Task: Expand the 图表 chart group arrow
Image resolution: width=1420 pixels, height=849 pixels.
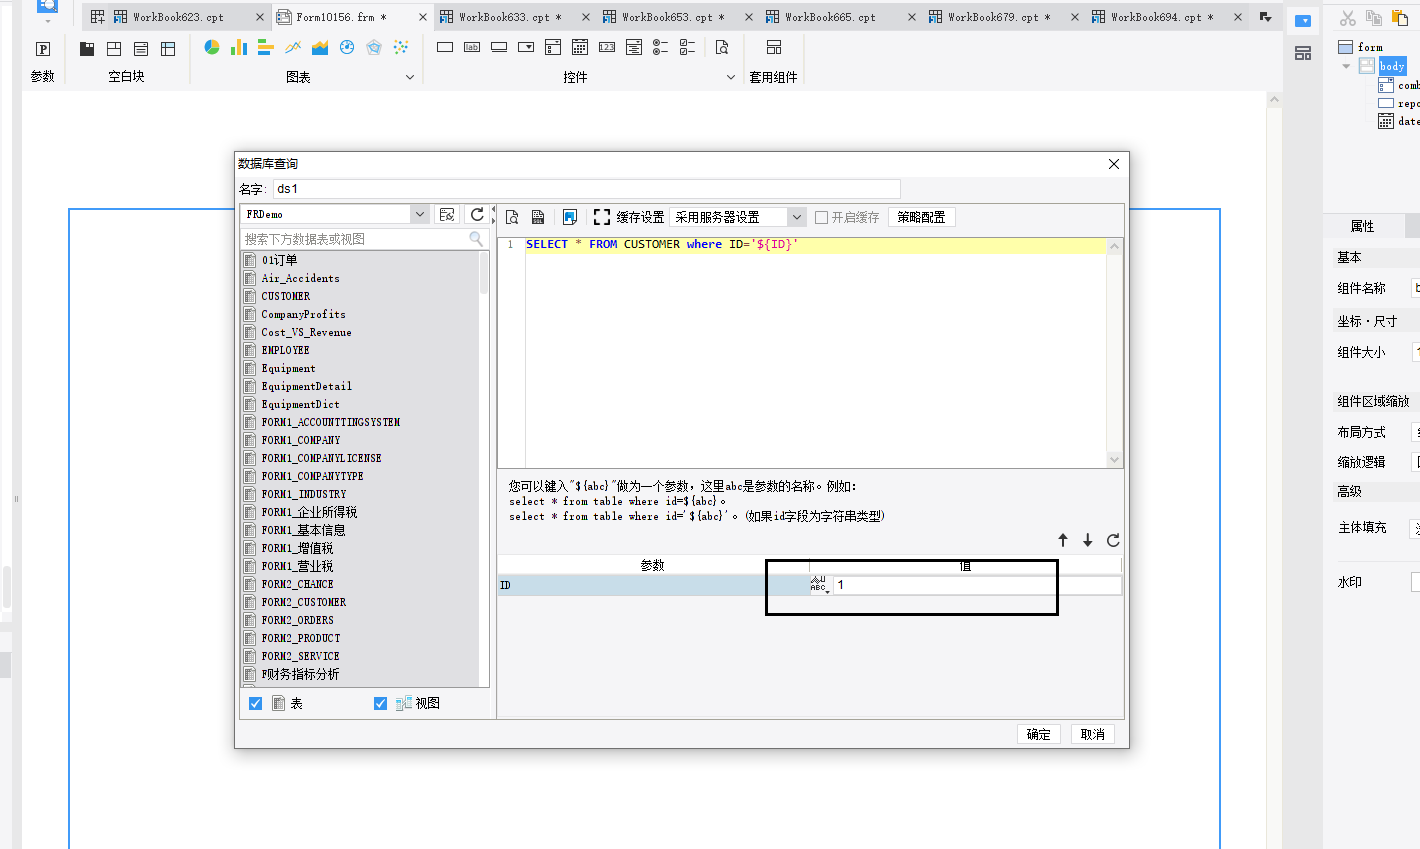Action: coord(409,77)
